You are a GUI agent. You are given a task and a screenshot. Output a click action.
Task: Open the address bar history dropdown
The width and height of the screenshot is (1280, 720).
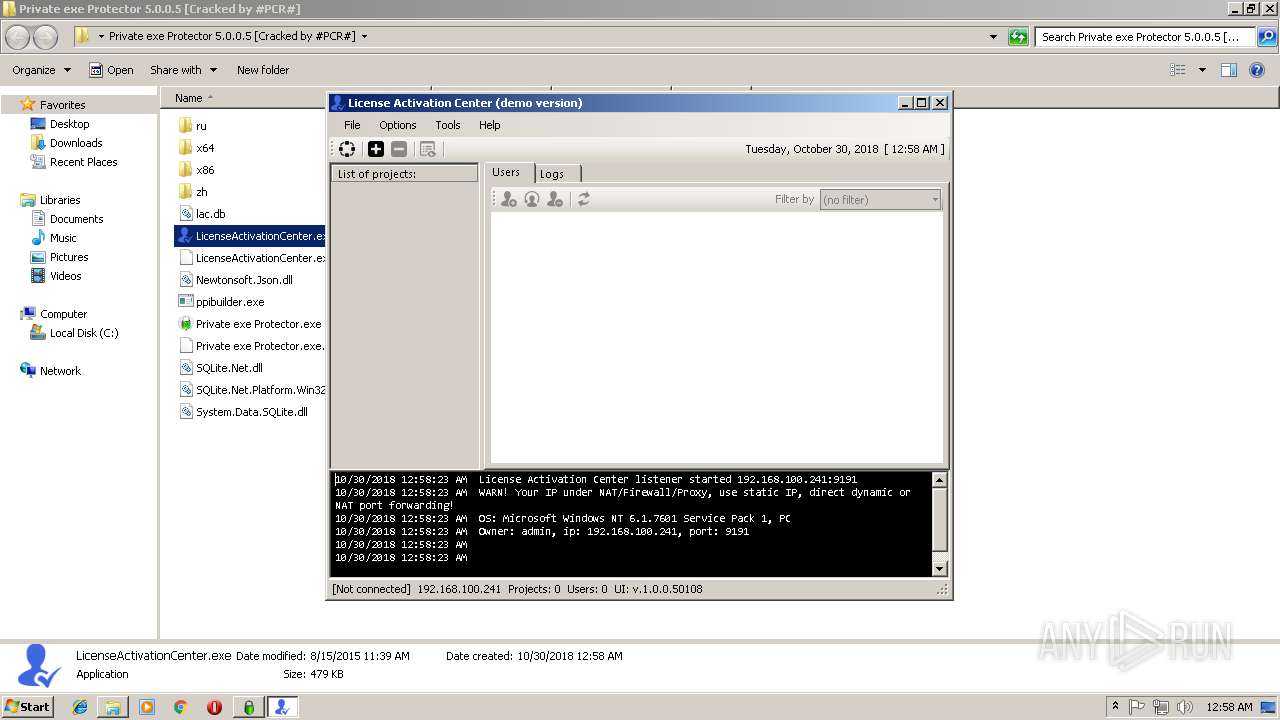coord(993,37)
